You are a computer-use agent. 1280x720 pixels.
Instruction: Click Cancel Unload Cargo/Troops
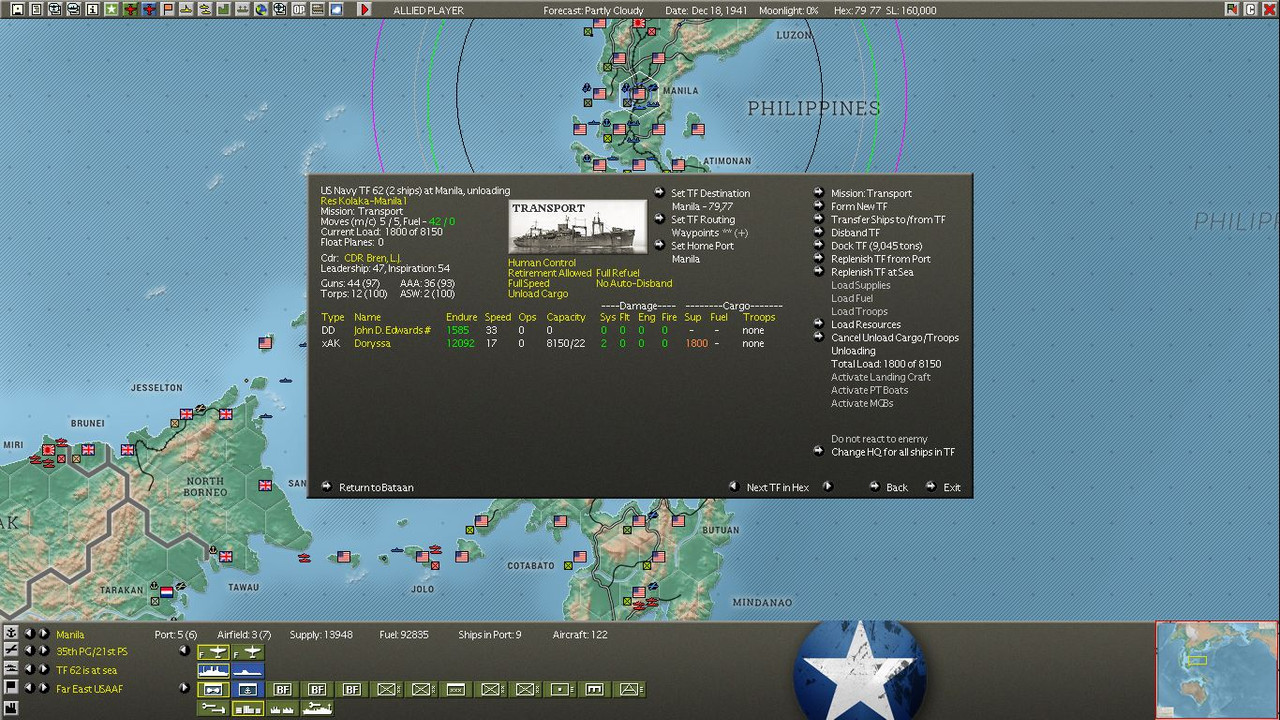tap(894, 338)
